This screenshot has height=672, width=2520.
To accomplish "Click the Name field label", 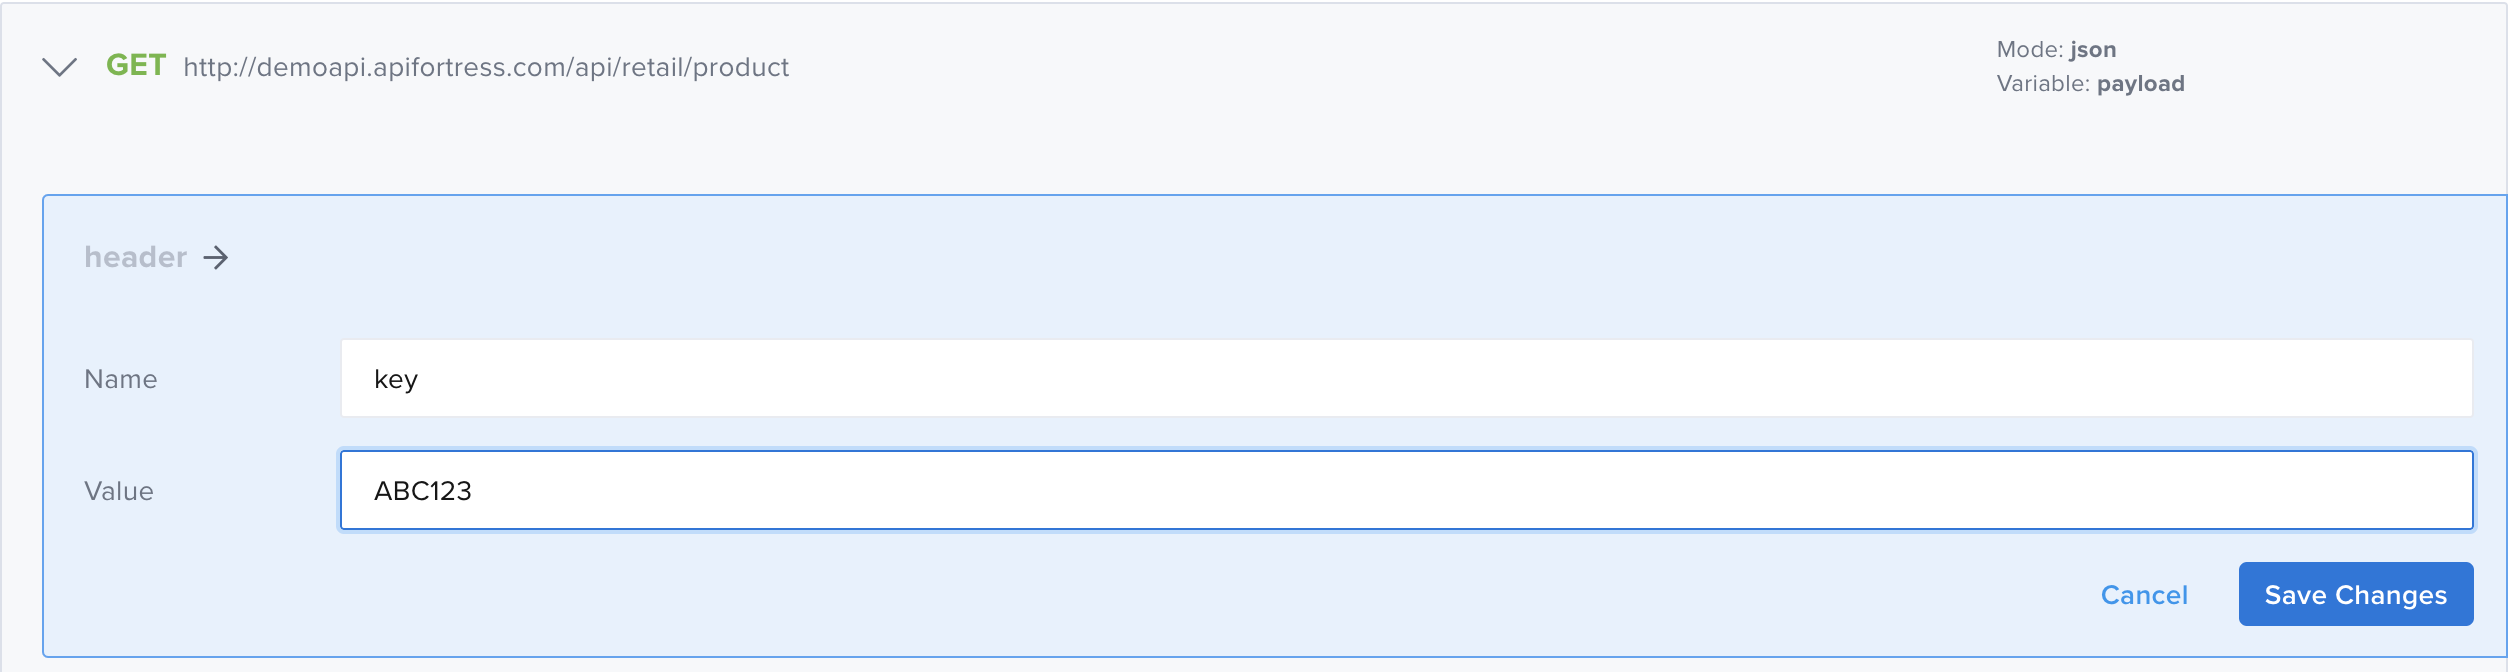I will (x=121, y=379).
